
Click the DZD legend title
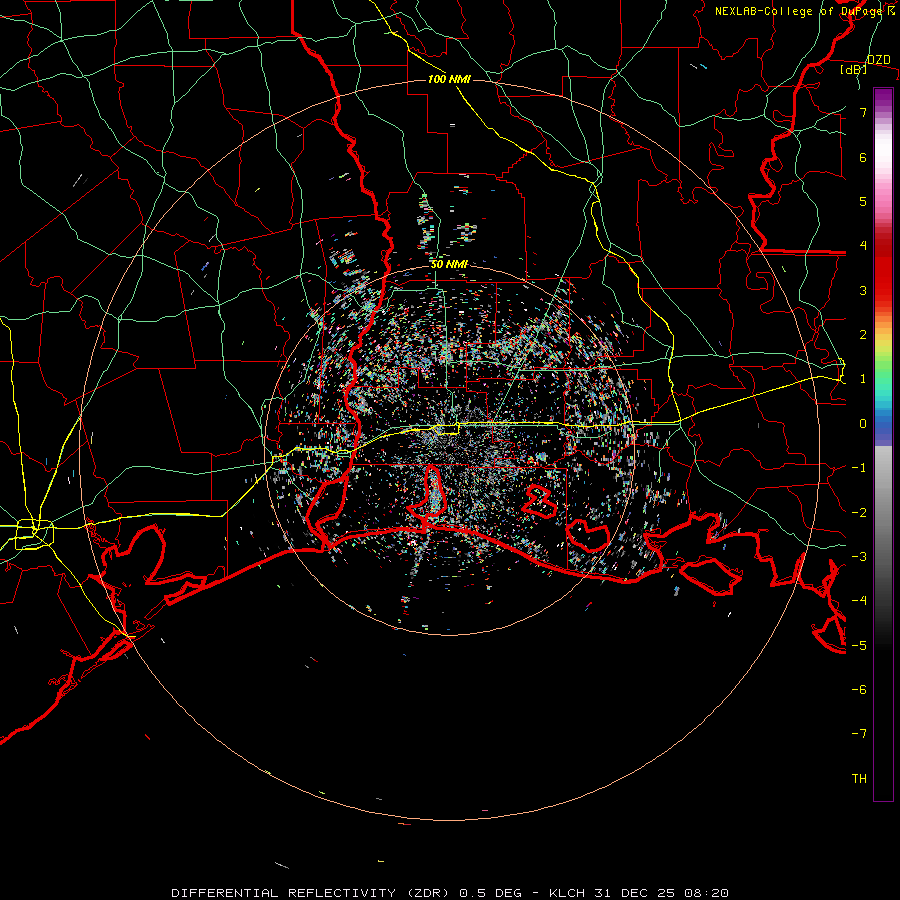(x=879, y=59)
